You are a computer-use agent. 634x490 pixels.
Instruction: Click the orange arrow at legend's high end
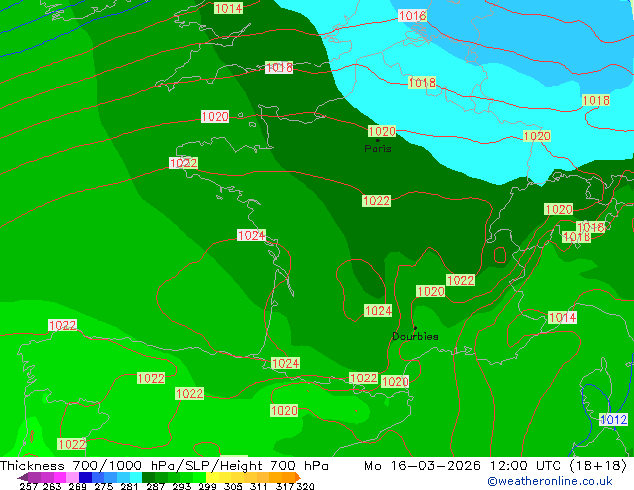coord(298,477)
